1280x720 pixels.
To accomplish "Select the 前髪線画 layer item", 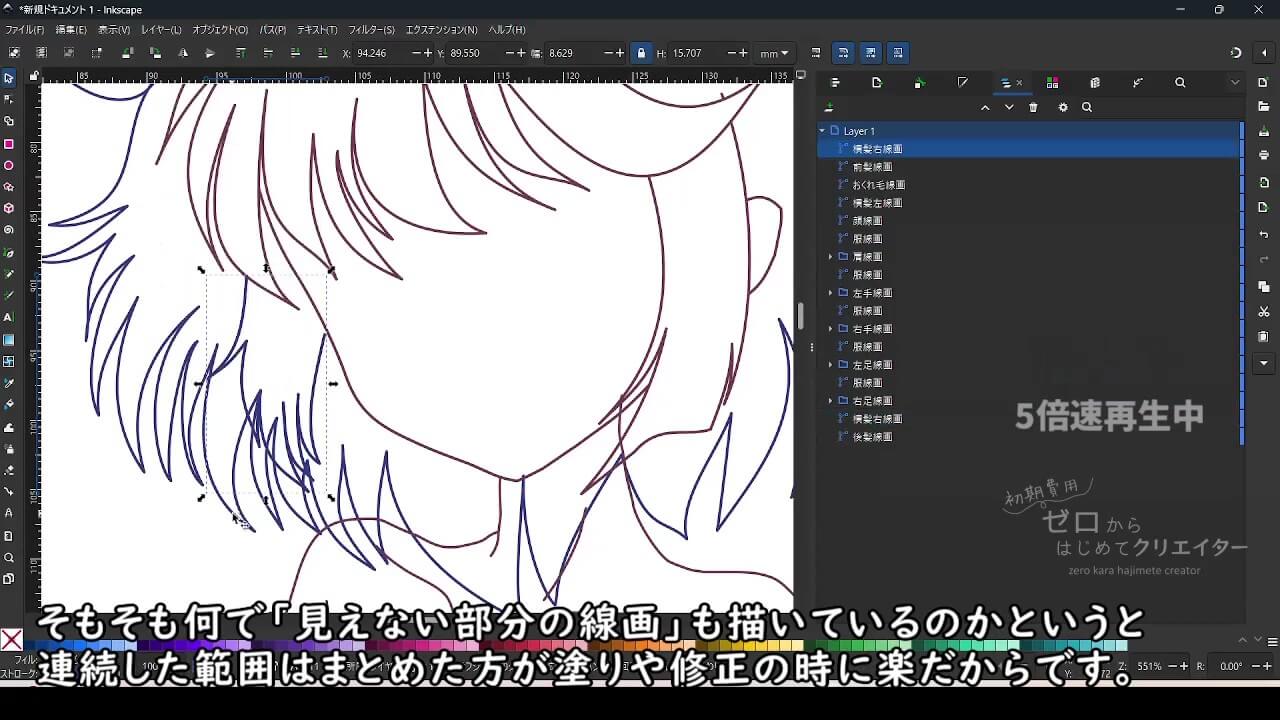I will [872, 167].
